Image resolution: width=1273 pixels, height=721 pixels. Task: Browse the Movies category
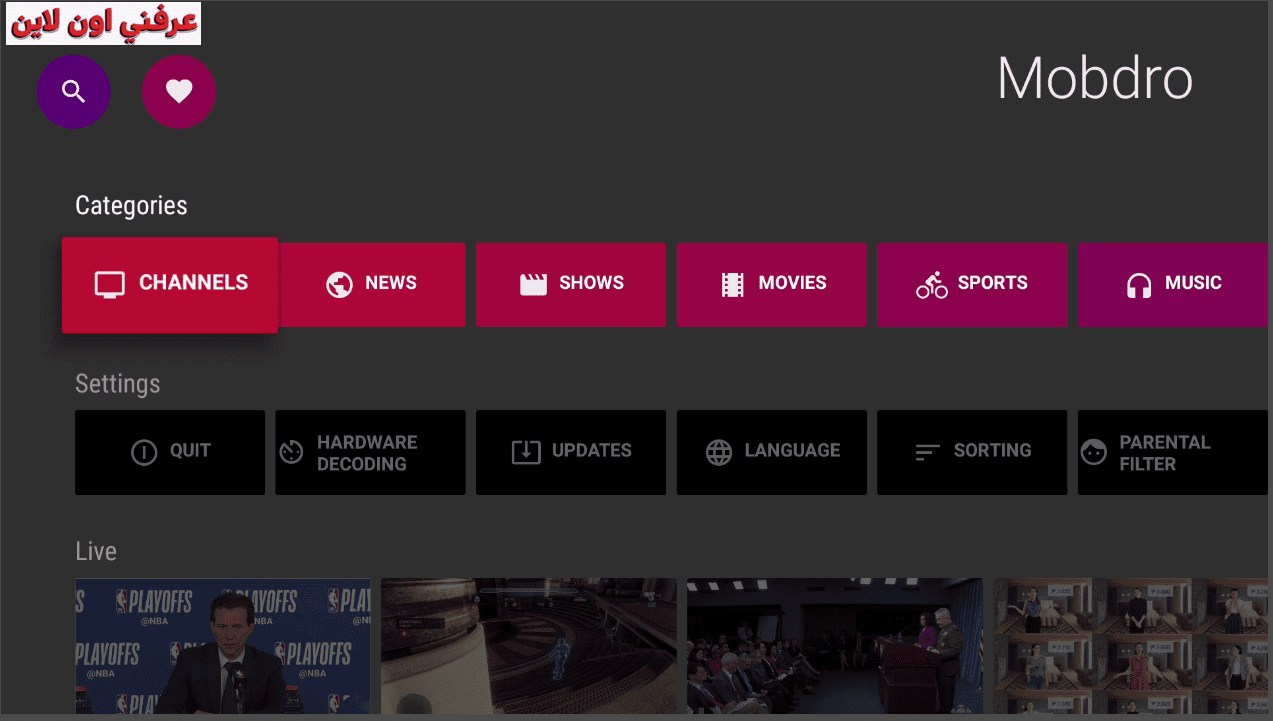(x=771, y=285)
